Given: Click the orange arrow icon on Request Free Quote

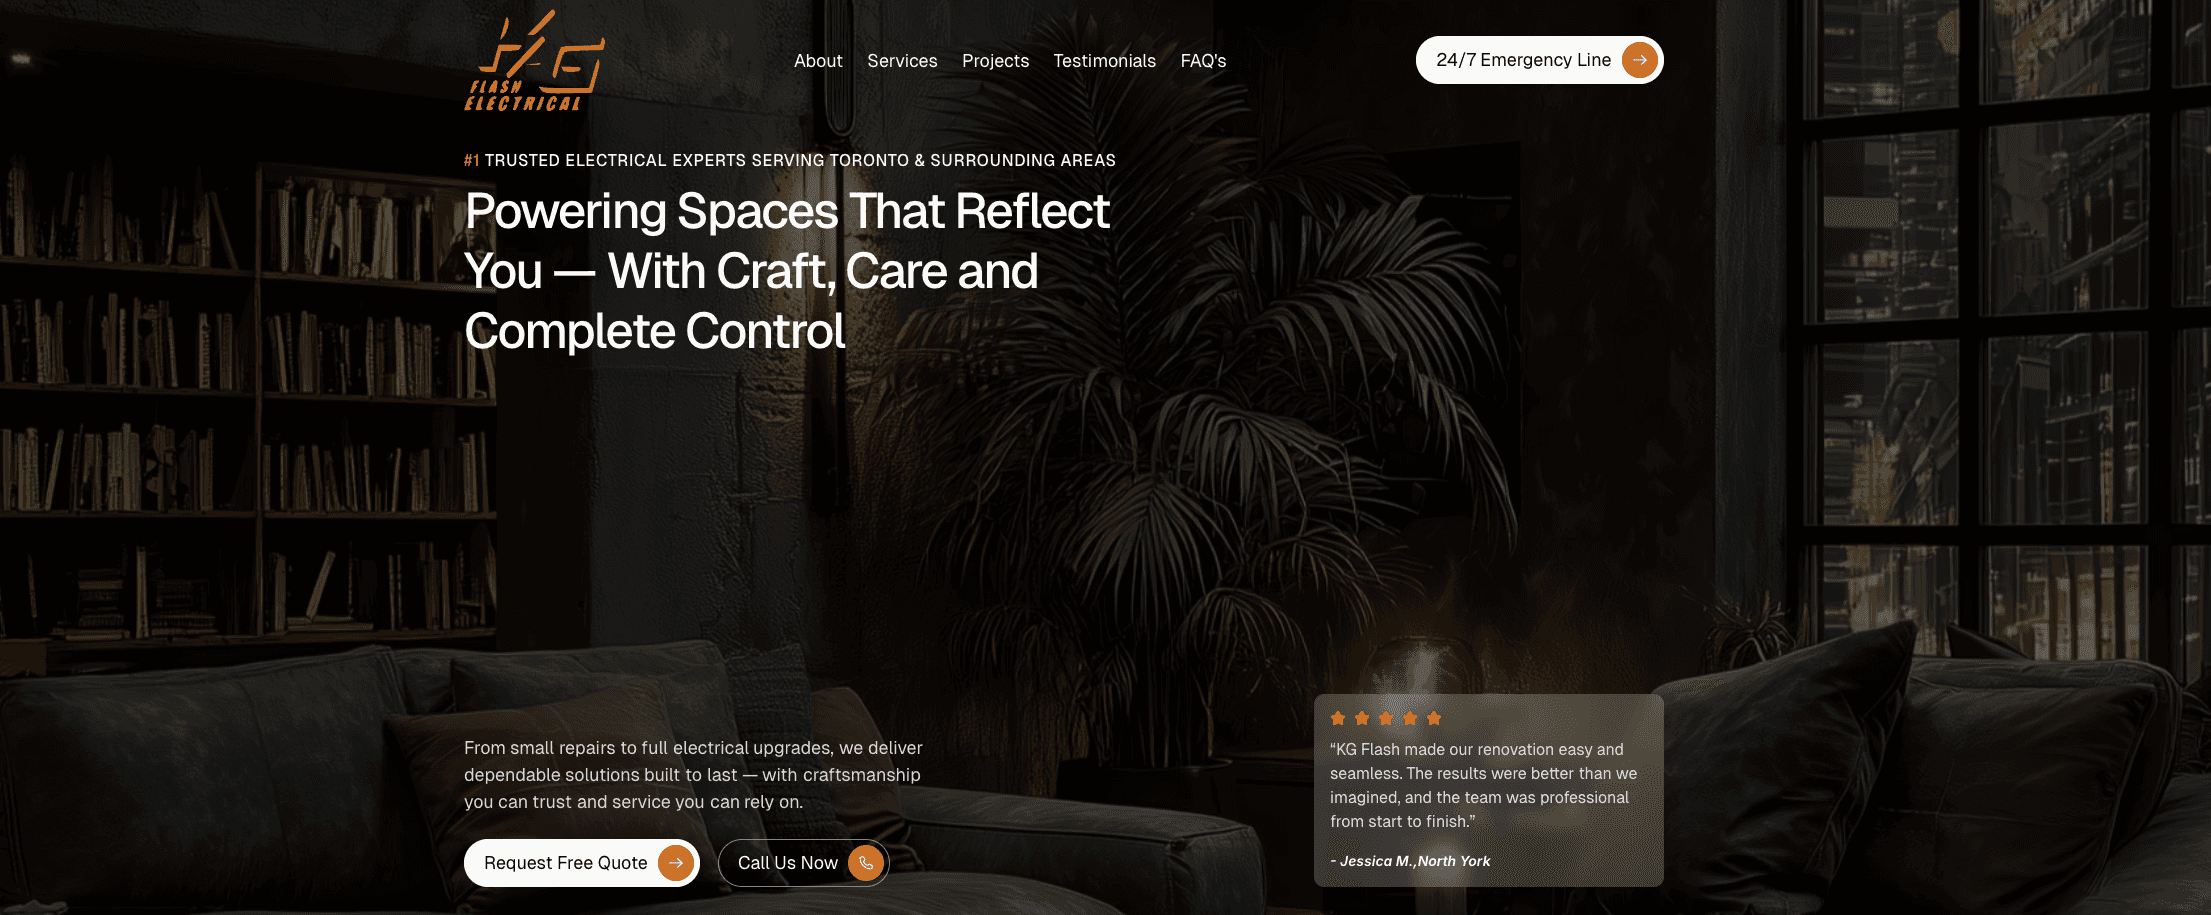Looking at the screenshot, I should 676,863.
